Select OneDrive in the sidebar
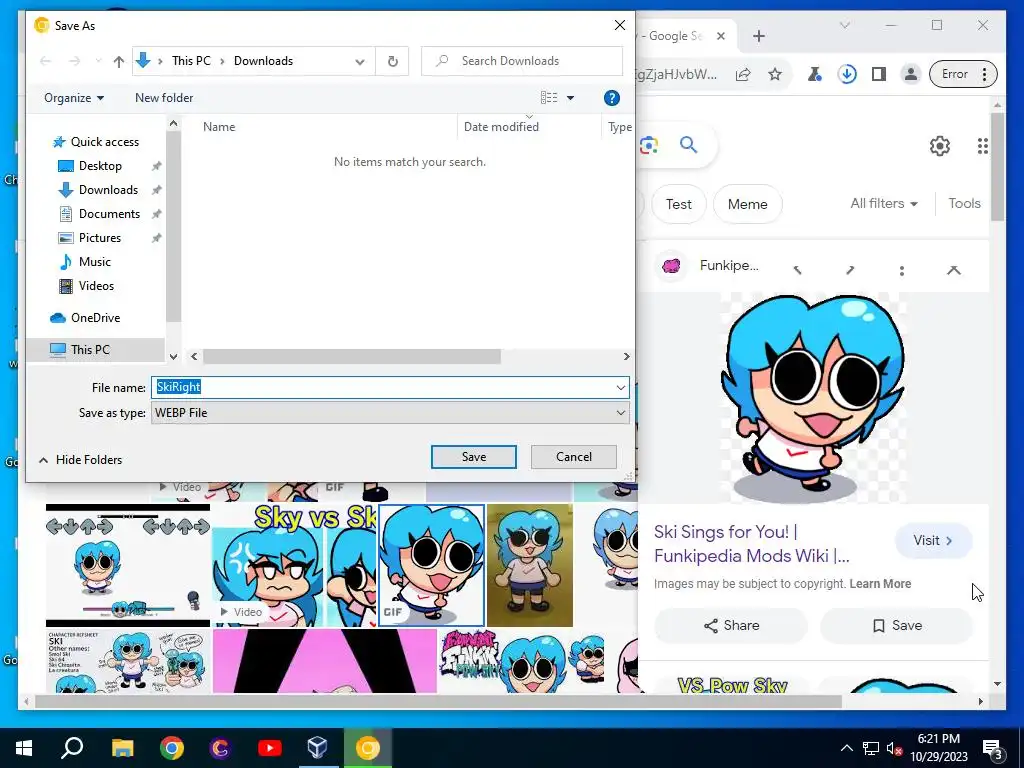Viewport: 1024px width, 768px height. (95, 318)
